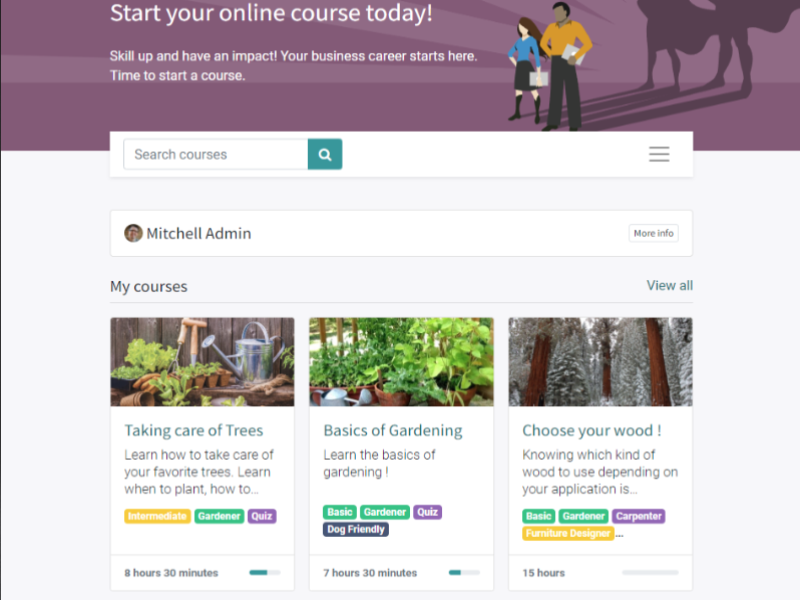800x600 pixels.
Task: Select the Furniture Designer tag
Action: [x=568, y=534]
